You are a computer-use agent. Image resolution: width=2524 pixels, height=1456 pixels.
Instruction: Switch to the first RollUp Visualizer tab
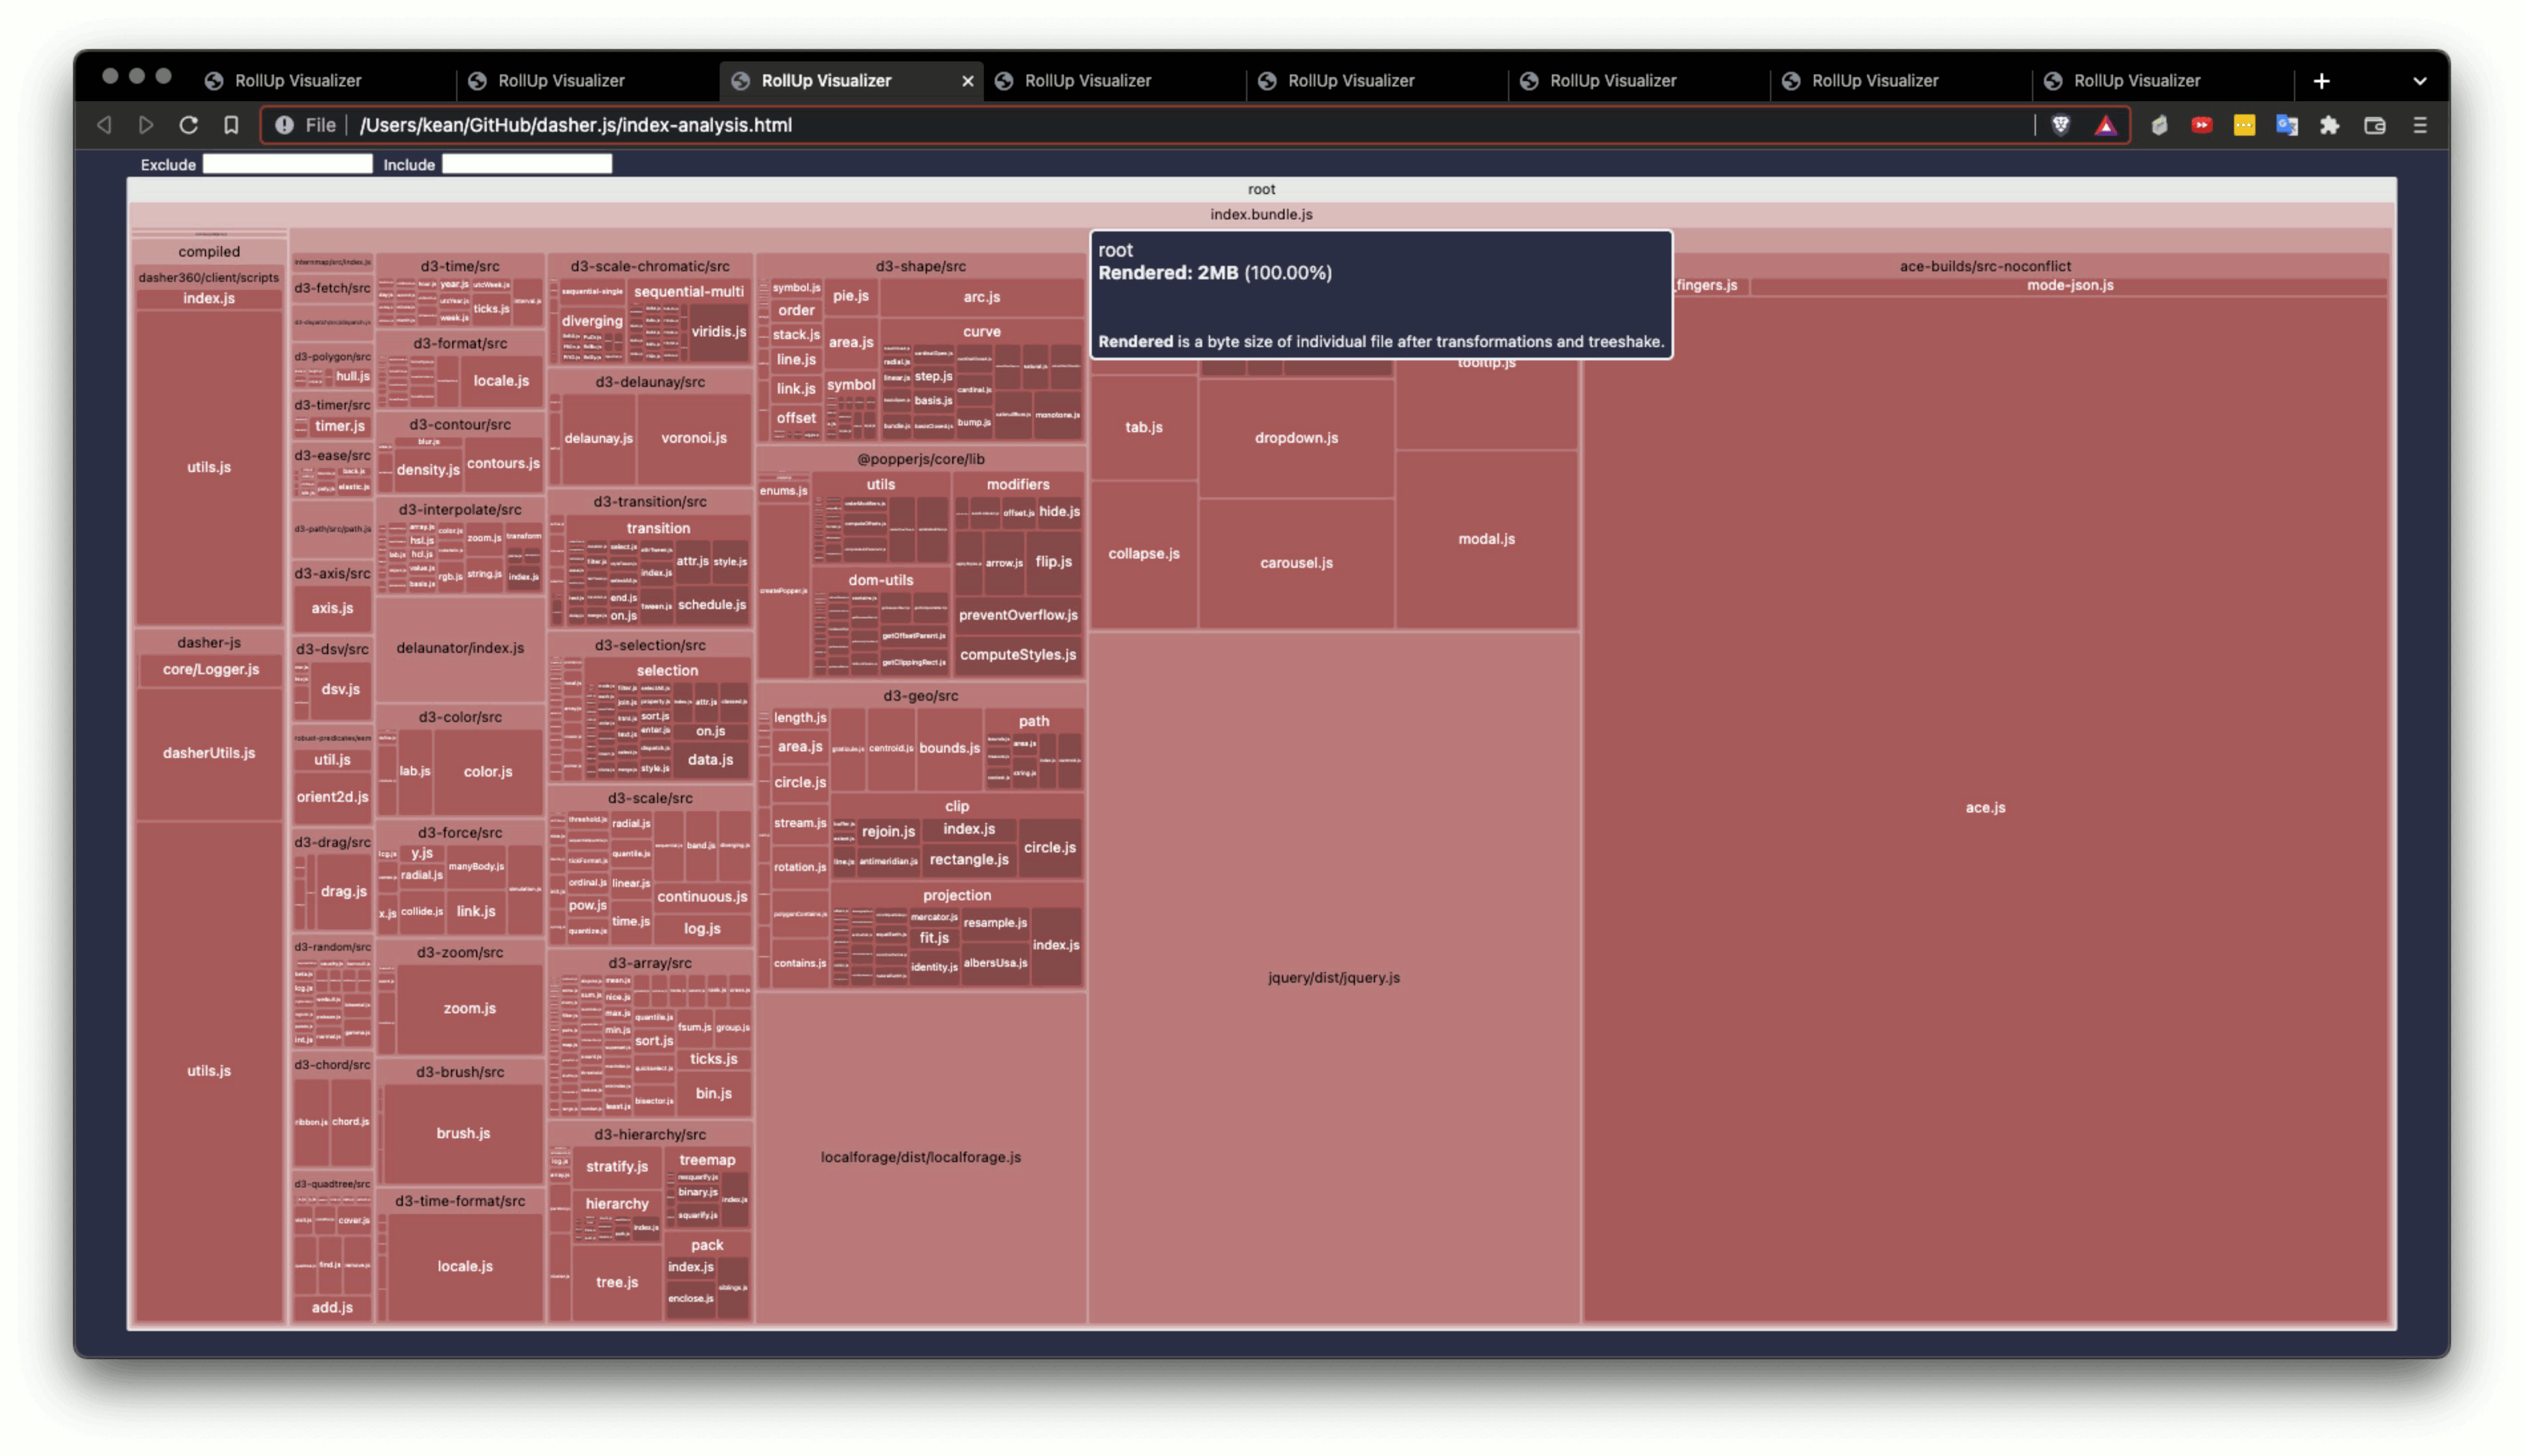pyautogui.click(x=297, y=81)
